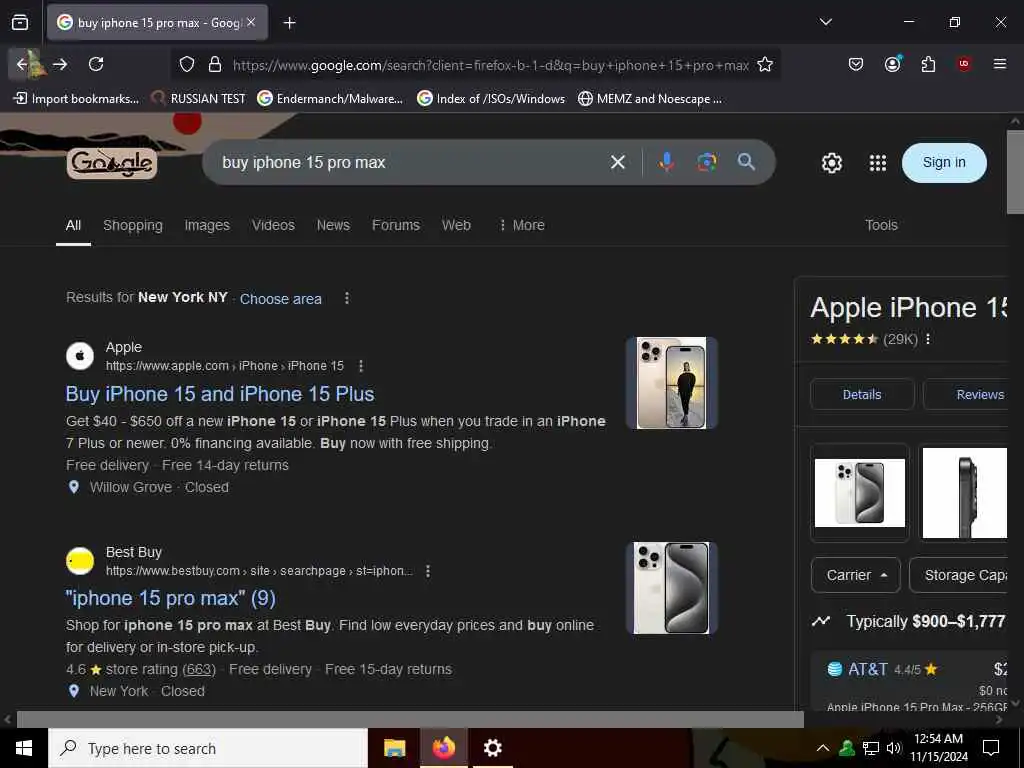Open the uBlock Origin extension icon
This screenshot has height=768, width=1024.
[x=964, y=64]
